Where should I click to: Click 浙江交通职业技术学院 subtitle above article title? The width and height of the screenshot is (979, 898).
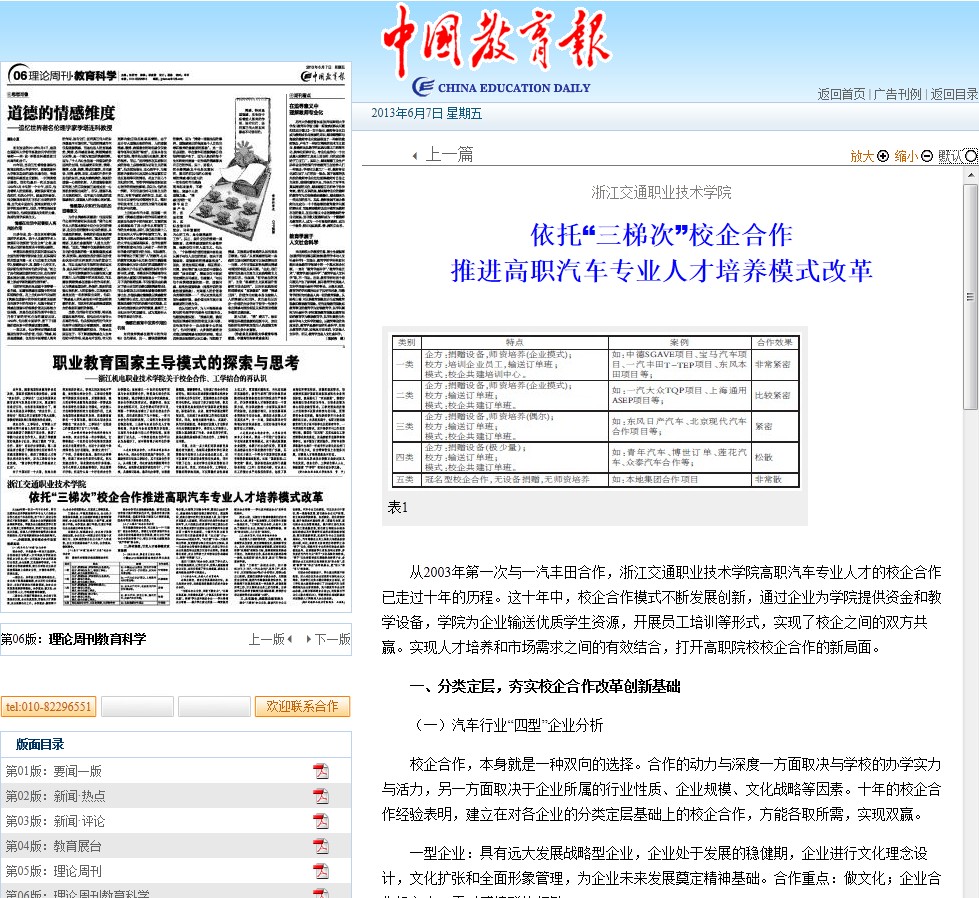coord(661,192)
